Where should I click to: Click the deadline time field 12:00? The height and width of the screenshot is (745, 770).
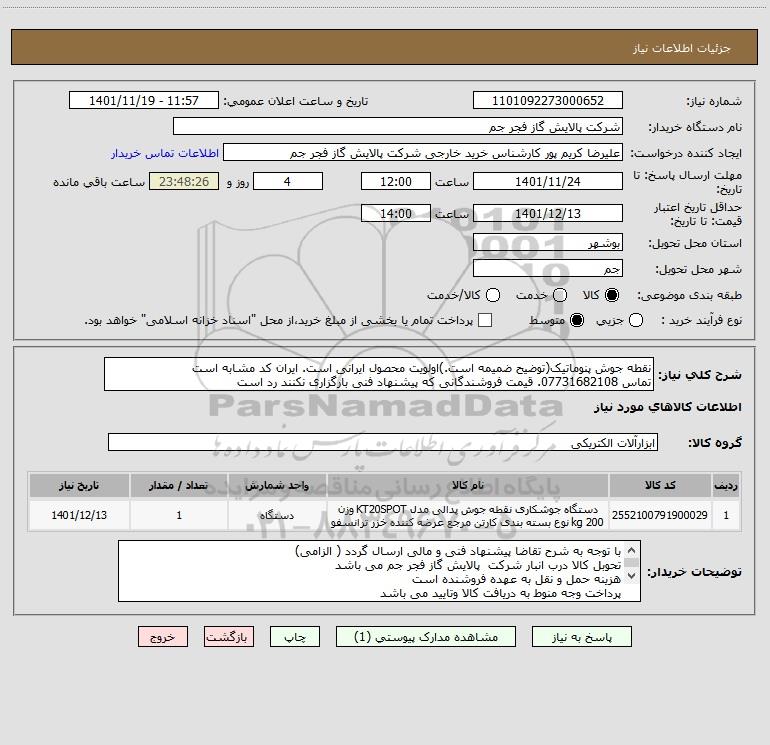(396, 181)
